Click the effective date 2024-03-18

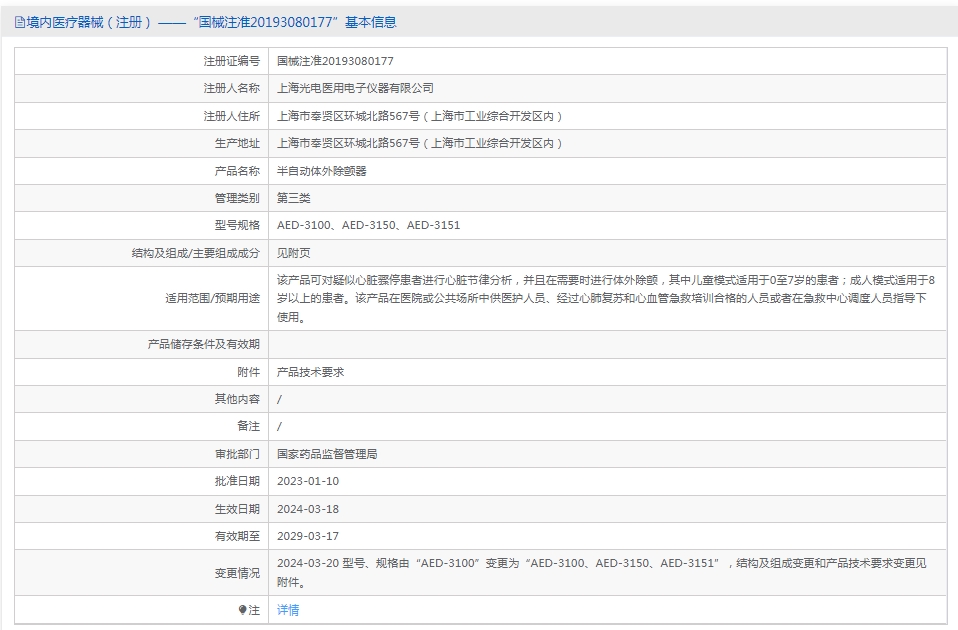click(308, 509)
